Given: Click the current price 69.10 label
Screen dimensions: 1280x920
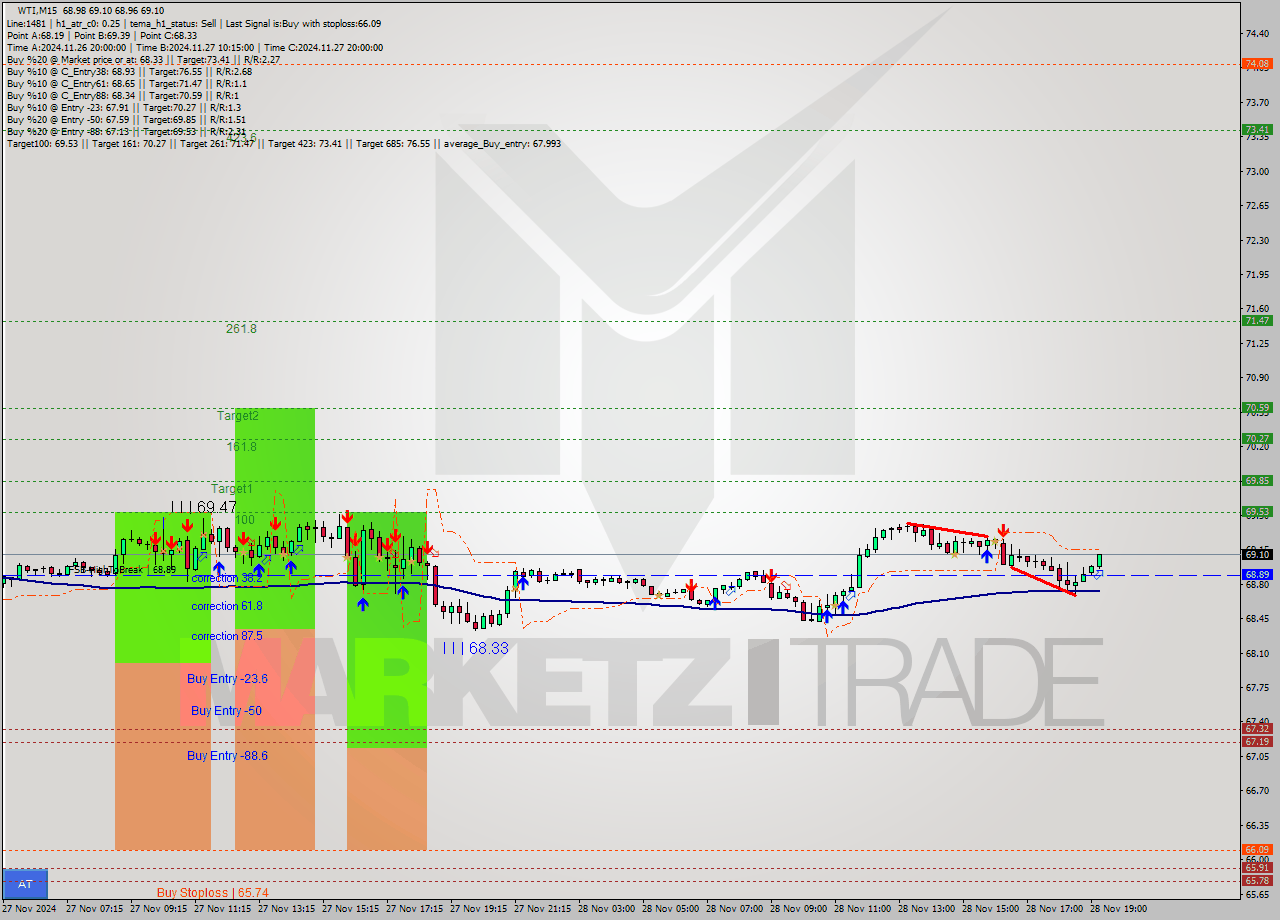Looking at the screenshot, I should coord(1257,554).
